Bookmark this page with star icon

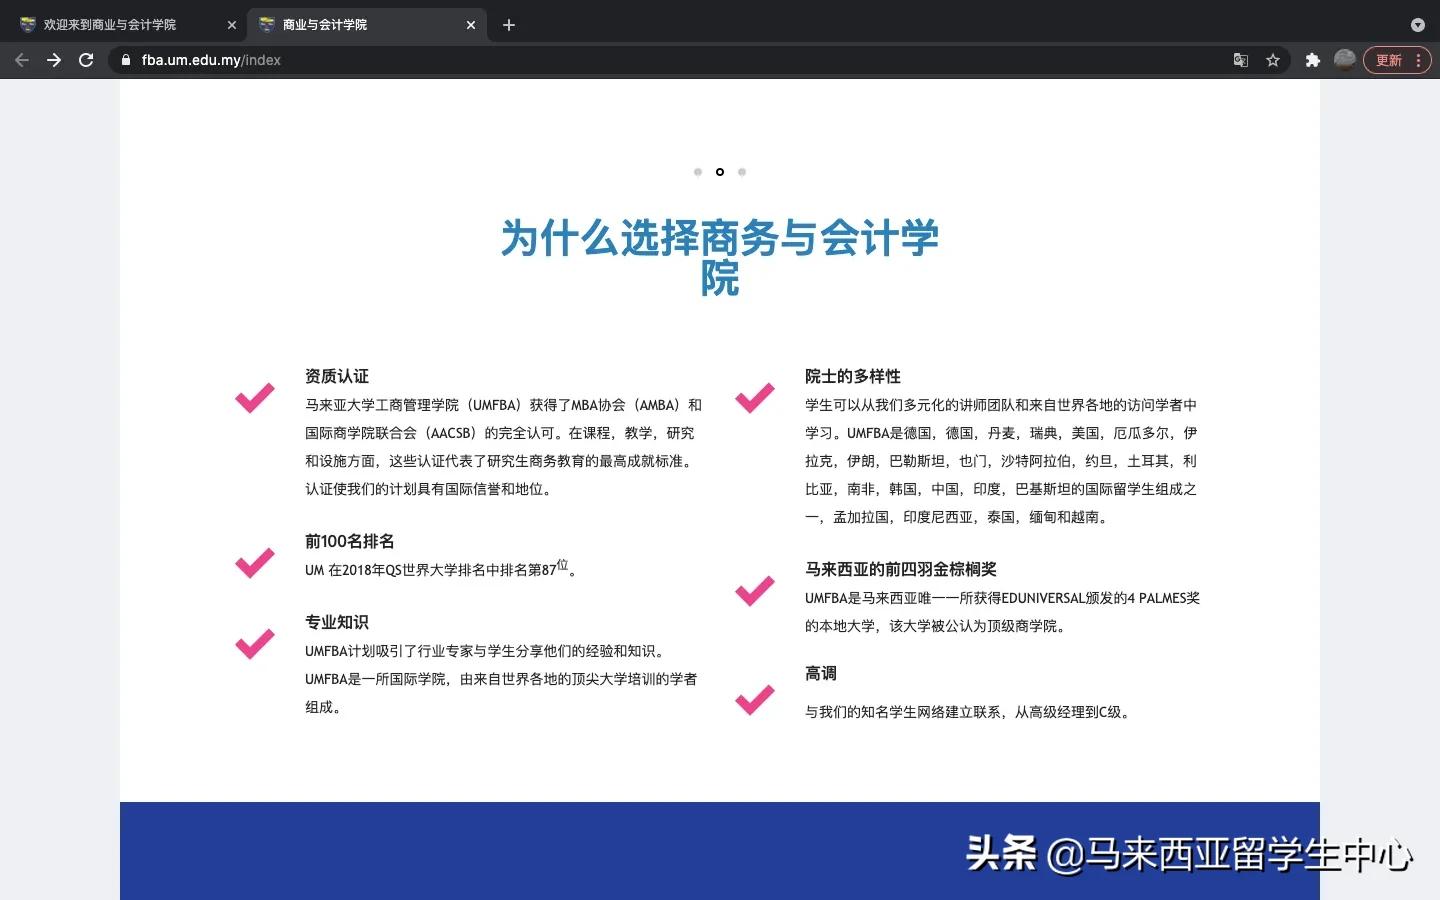pyautogui.click(x=1273, y=60)
